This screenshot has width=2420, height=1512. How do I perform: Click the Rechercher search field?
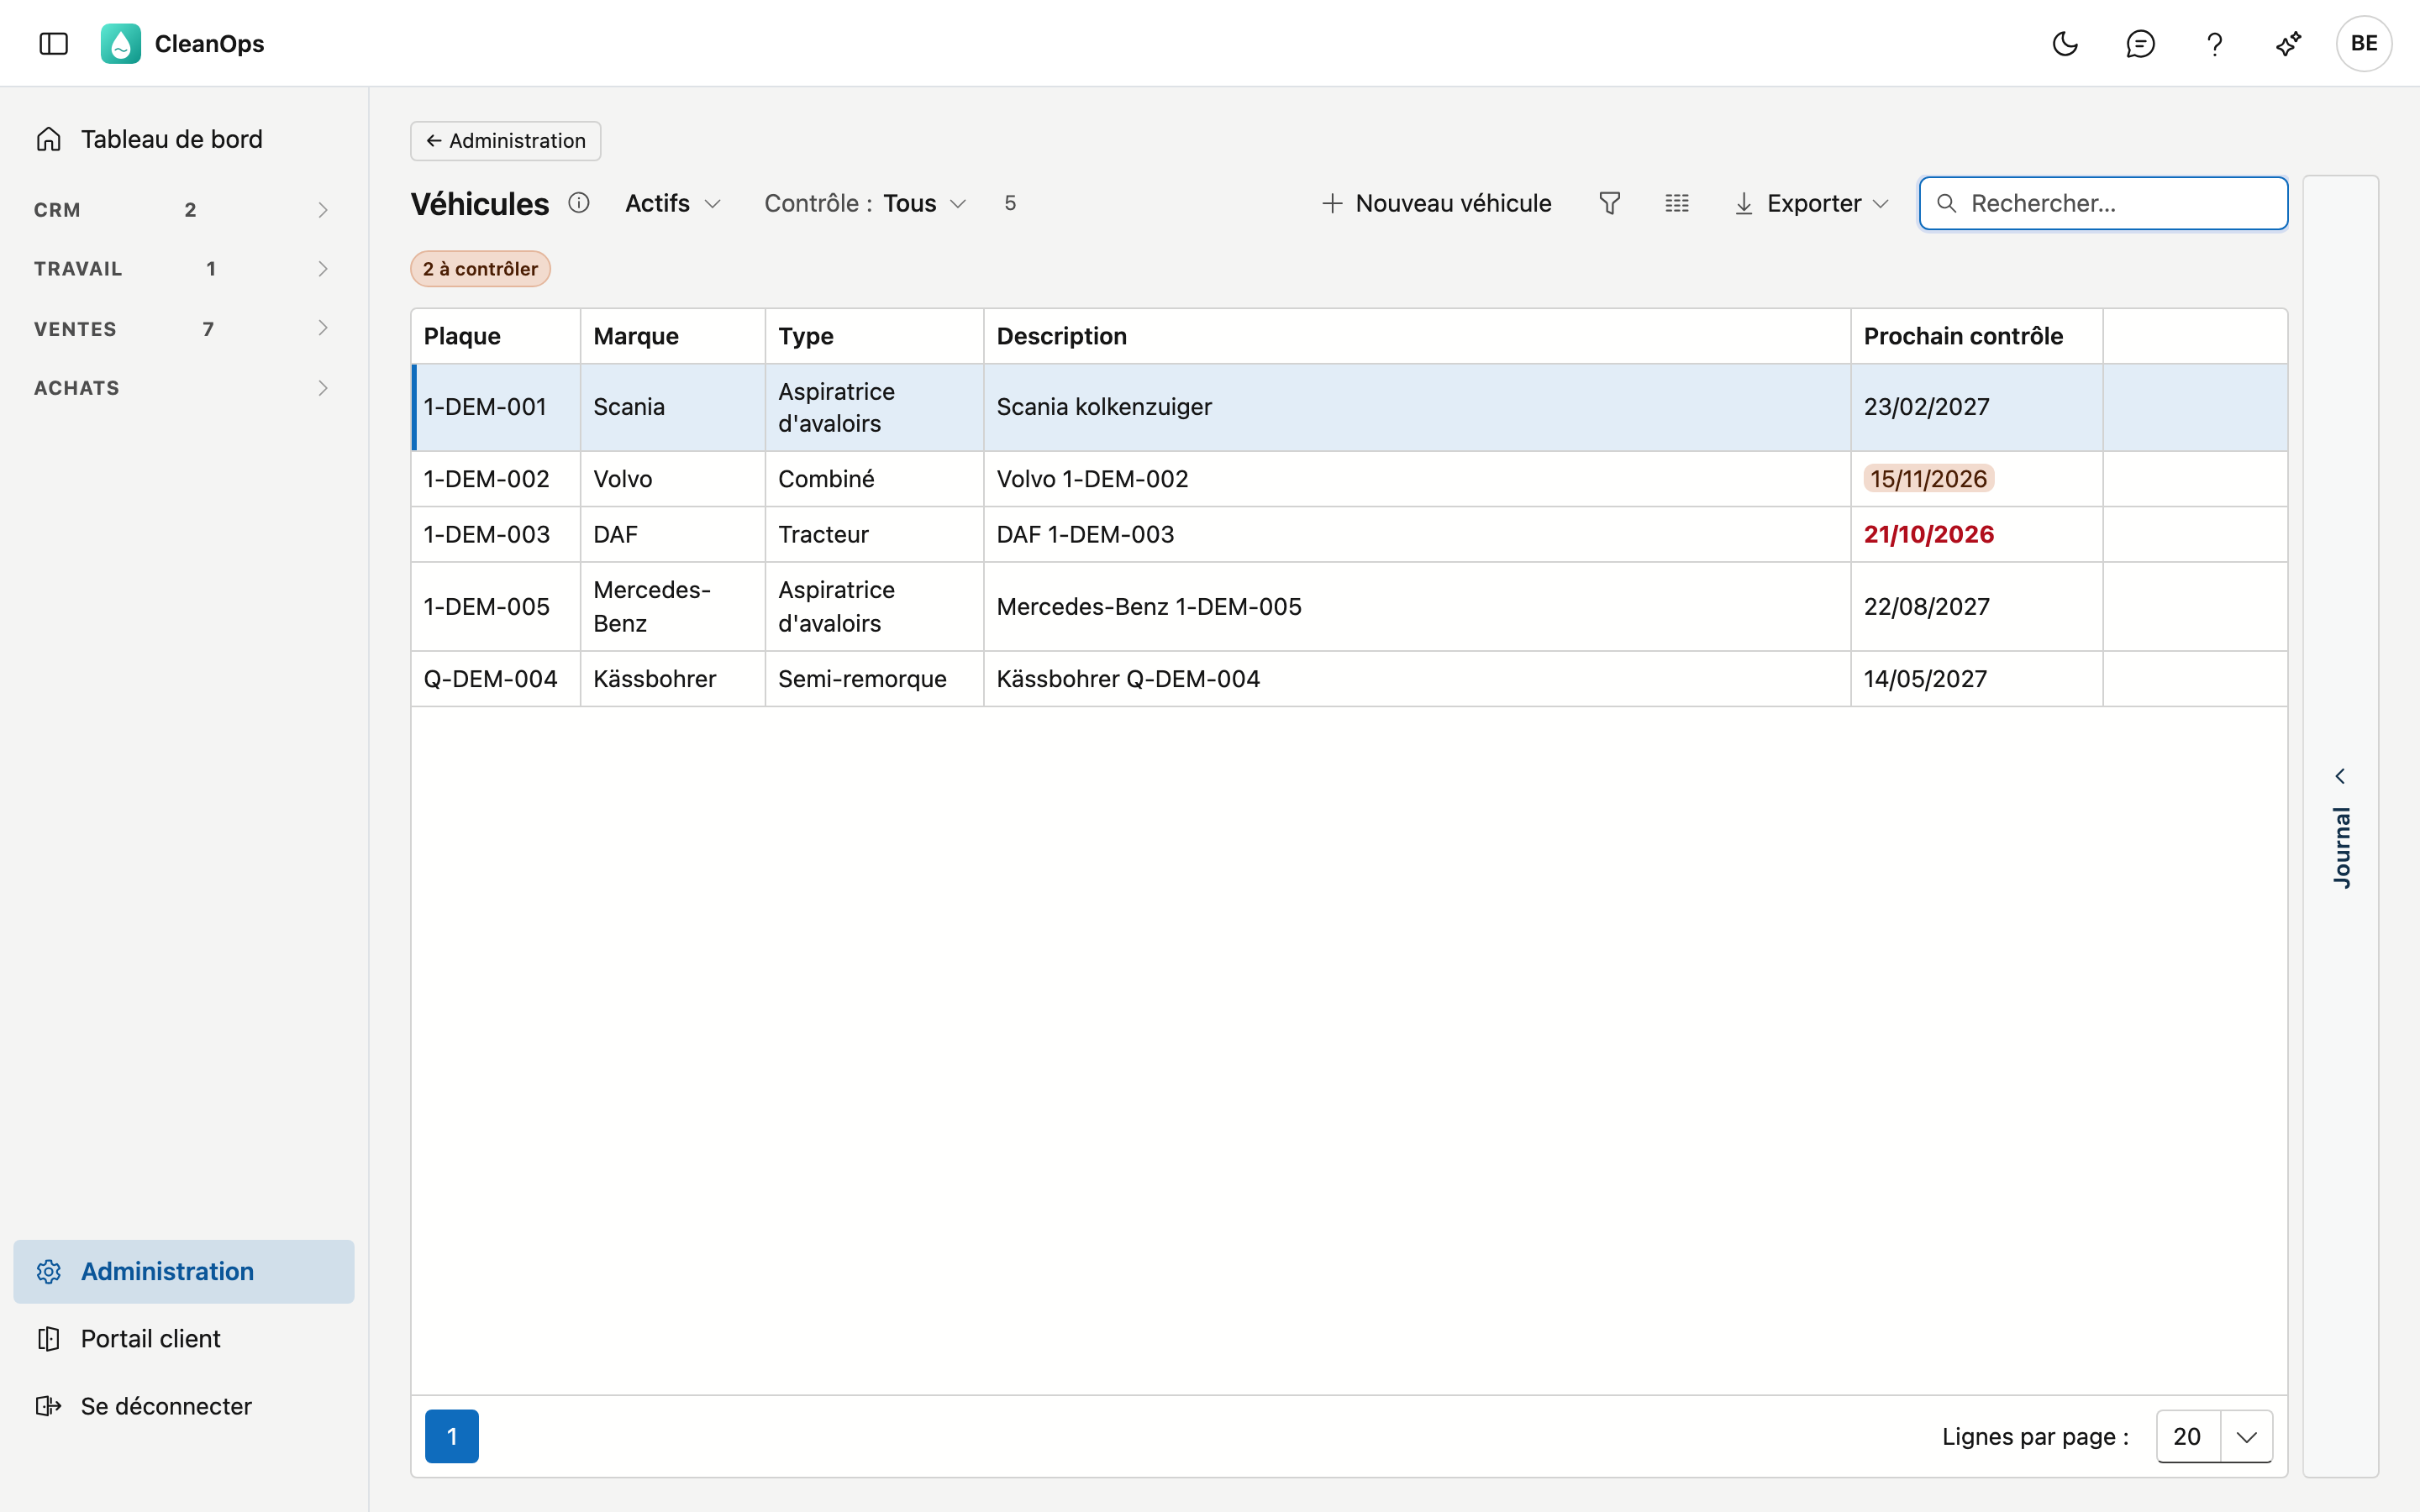coord(2103,203)
